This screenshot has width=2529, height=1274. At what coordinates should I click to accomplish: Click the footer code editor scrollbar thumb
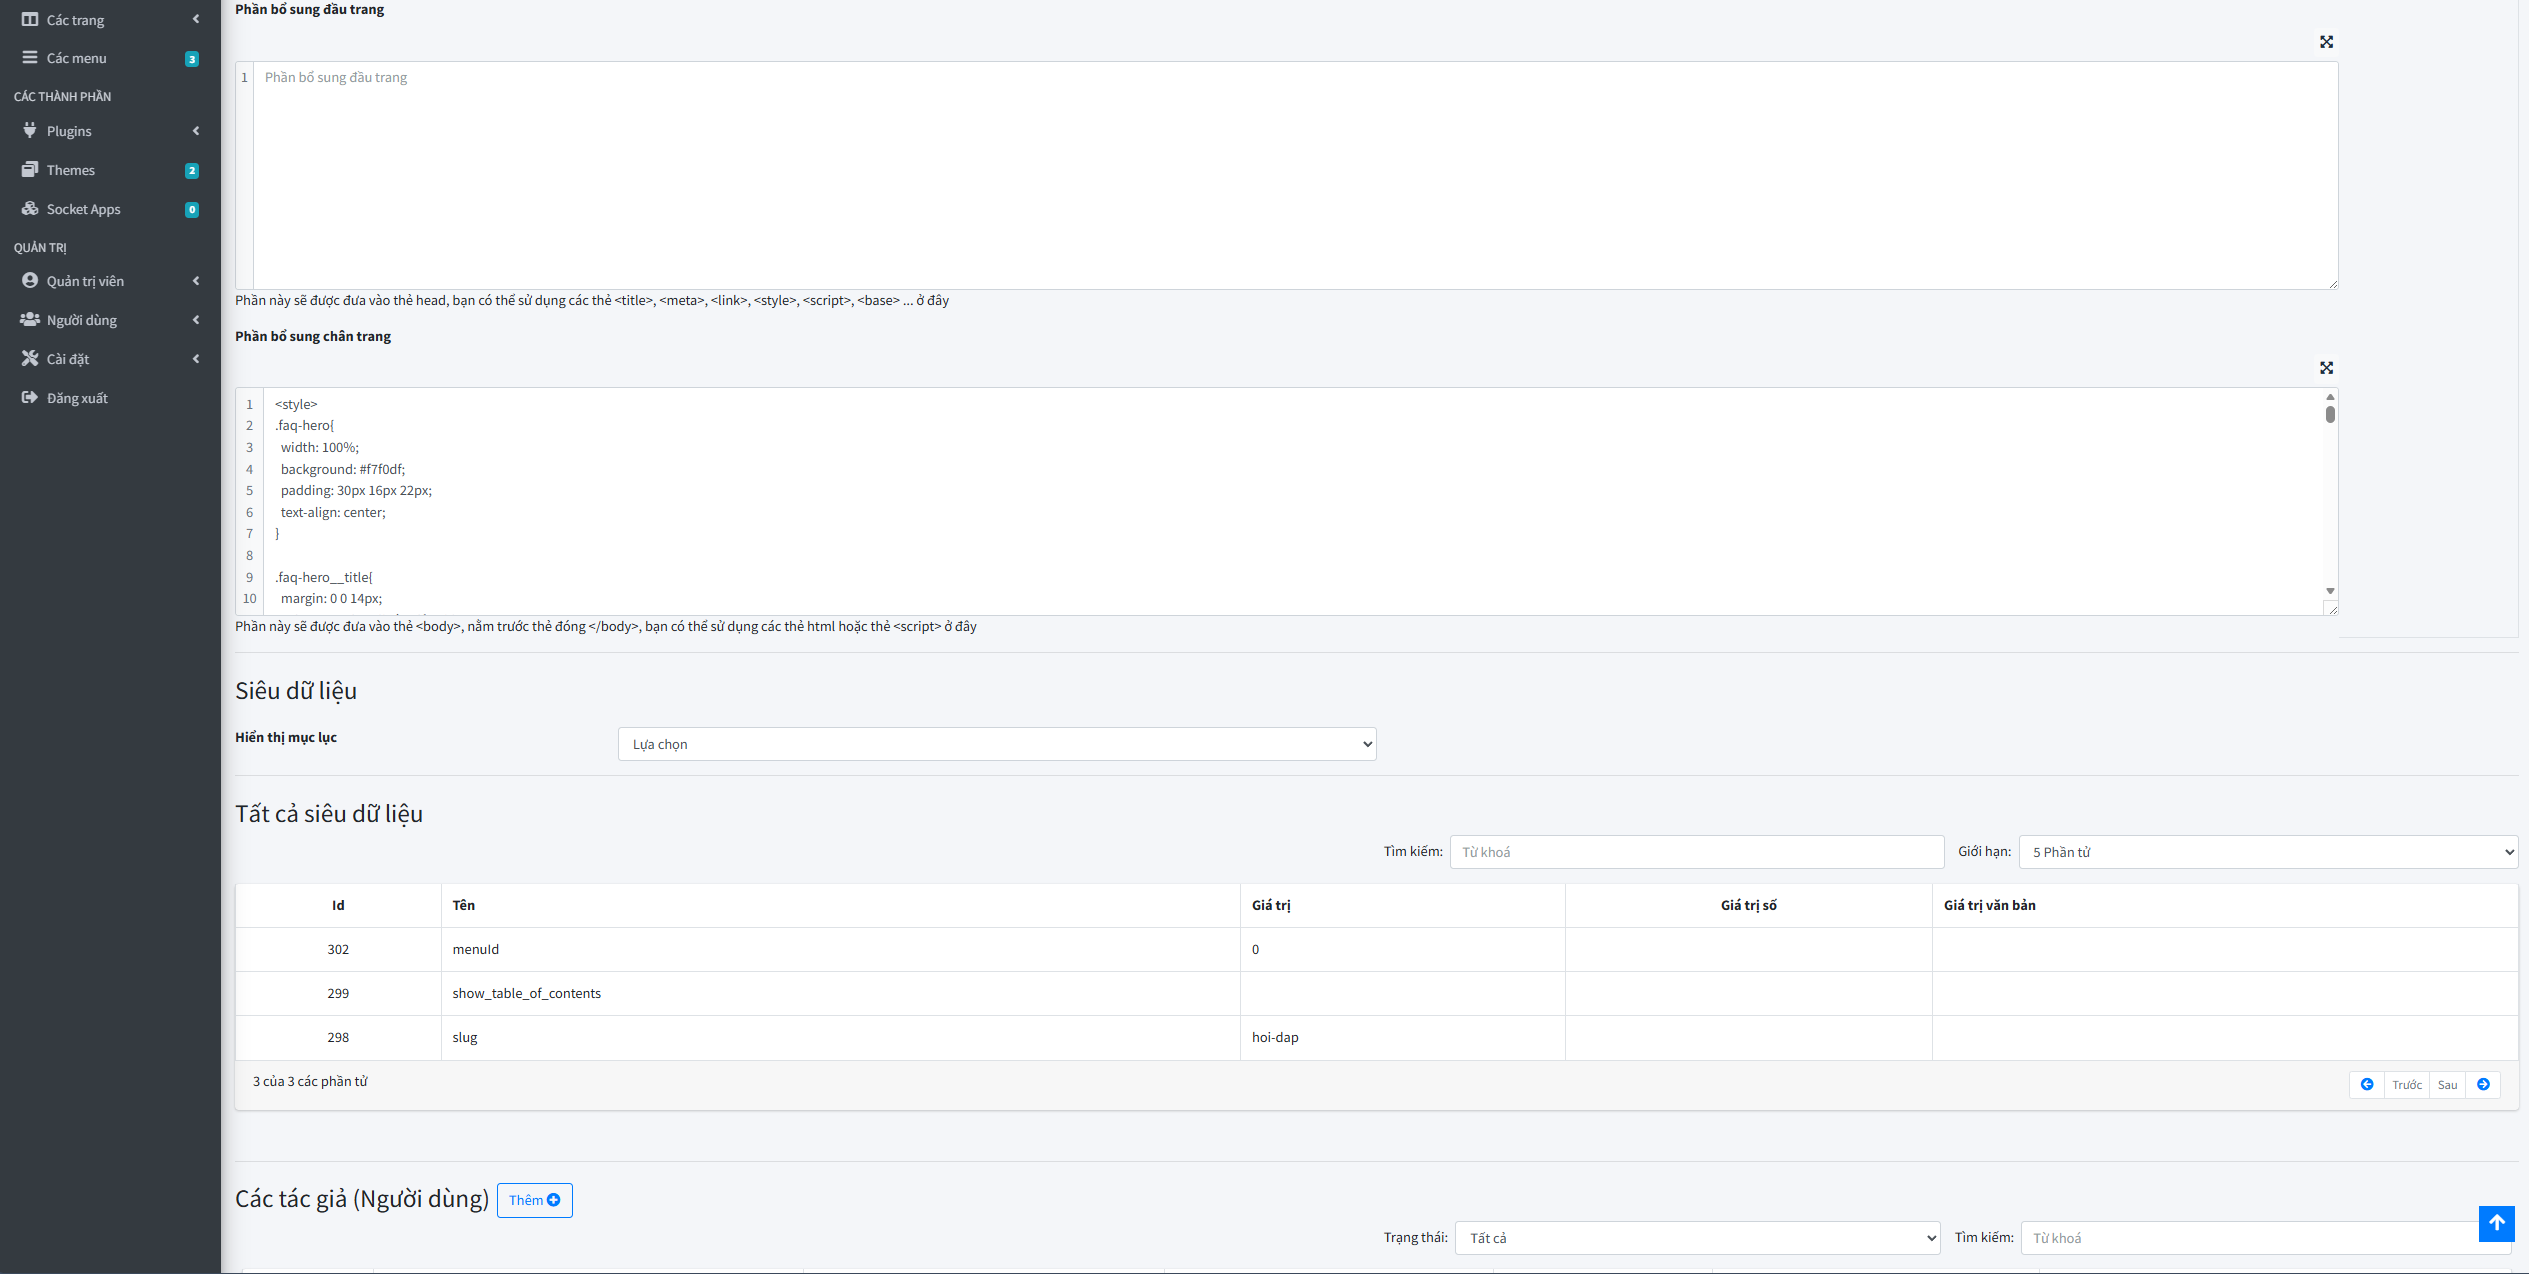2330,414
